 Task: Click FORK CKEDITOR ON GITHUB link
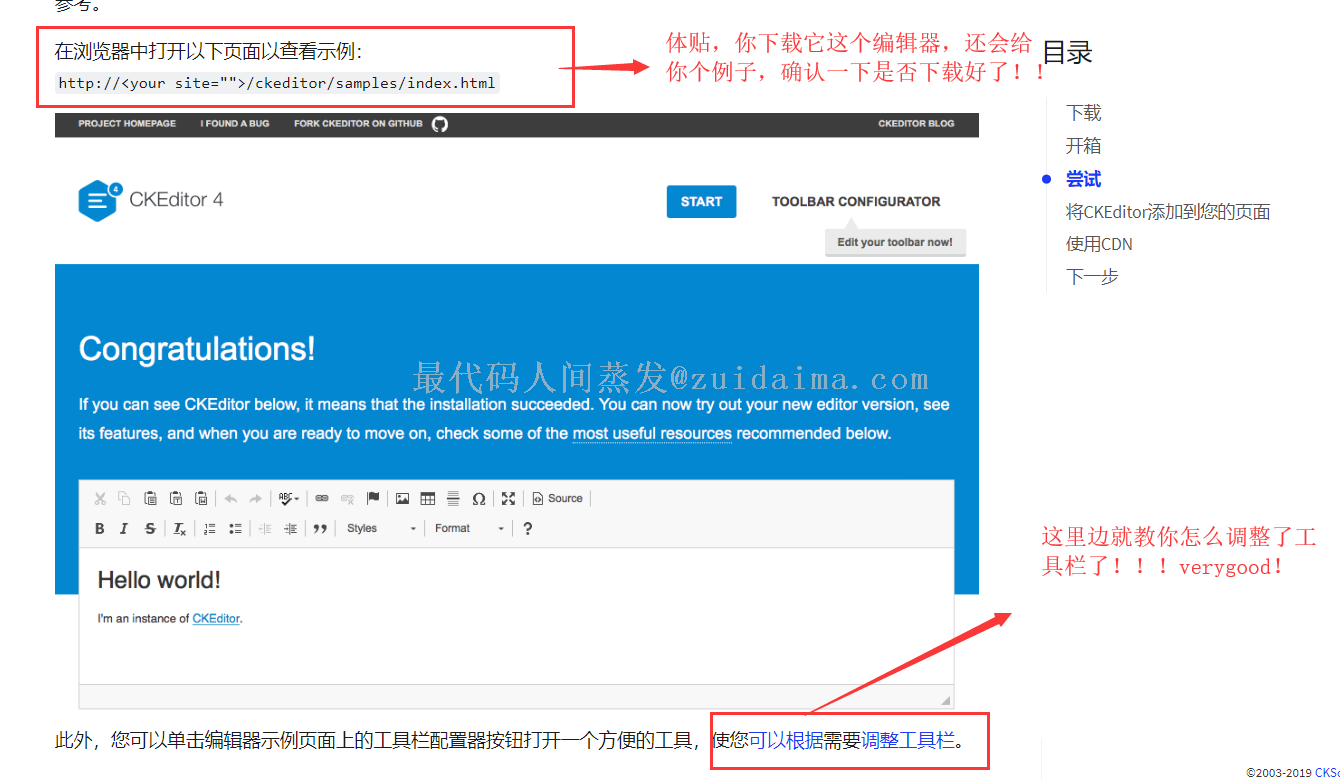click(358, 124)
